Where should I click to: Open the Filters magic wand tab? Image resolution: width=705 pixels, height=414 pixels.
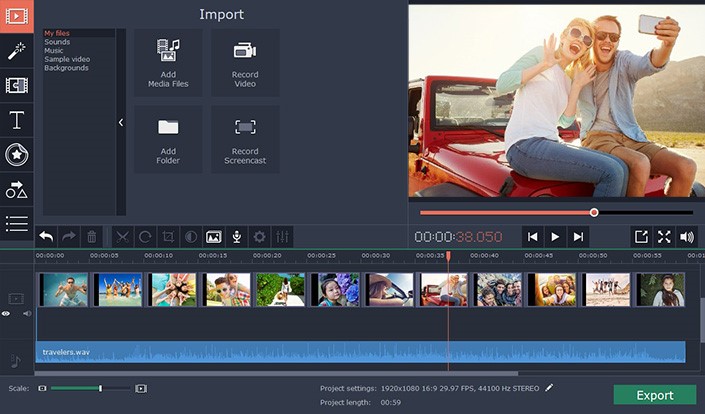[x=16, y=50]
